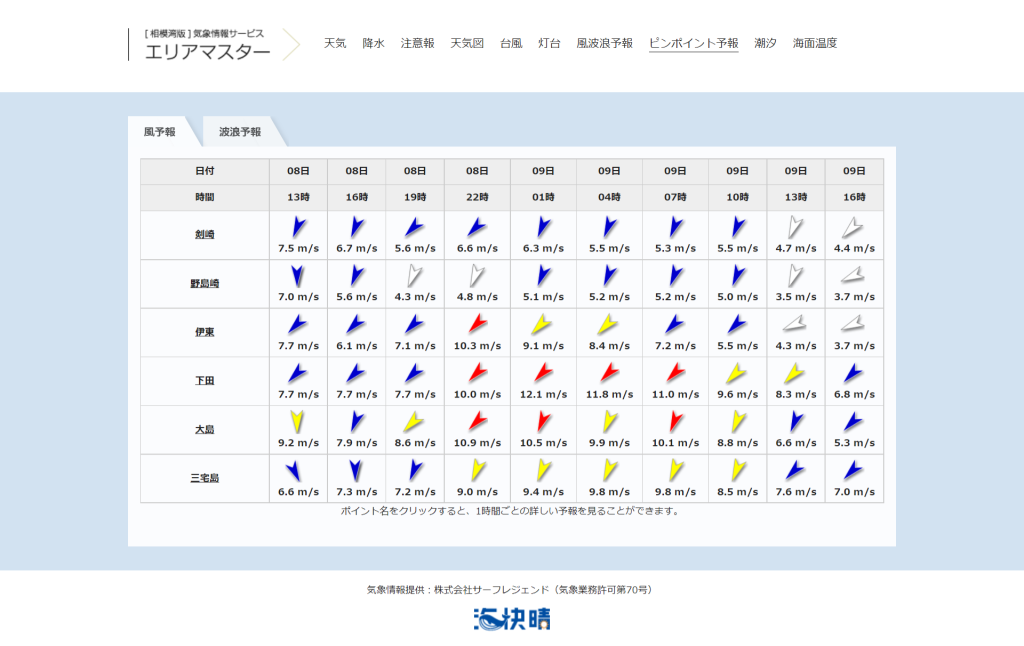Switch to the 波浪予報 tab

[x=240, y=131]
